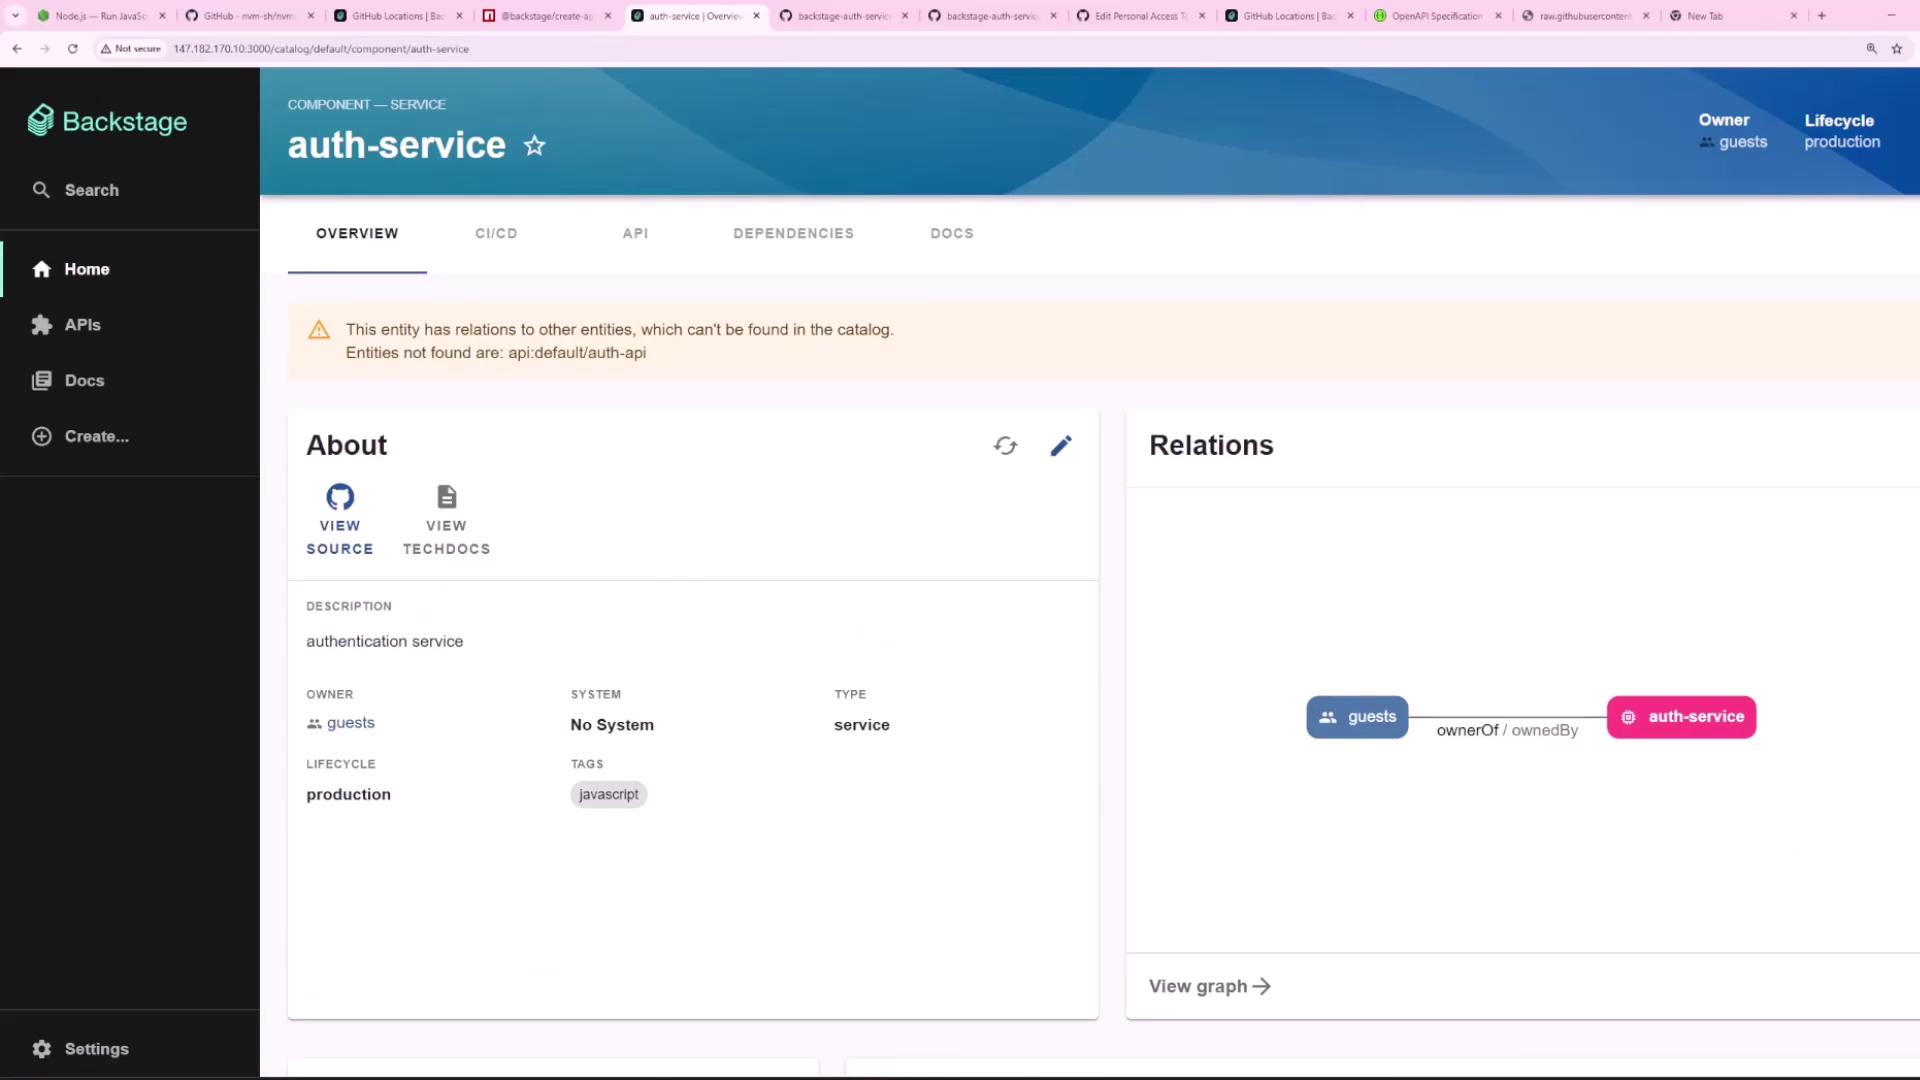This screenshot has height=1080, width=1920.
Task: Switch to the New Tab browser tab
Action: [1732, 16]
